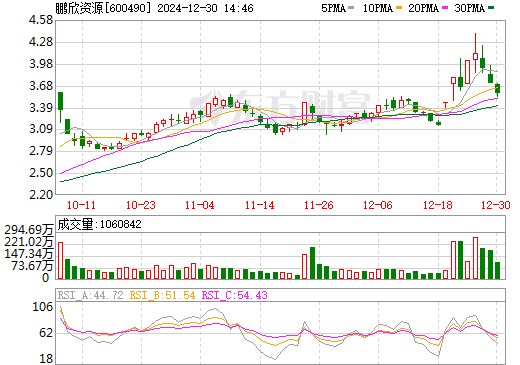Click the RSI_C:54.43 indicator label
This screenshot has width=520, height=365.
(x=235, y=295)
